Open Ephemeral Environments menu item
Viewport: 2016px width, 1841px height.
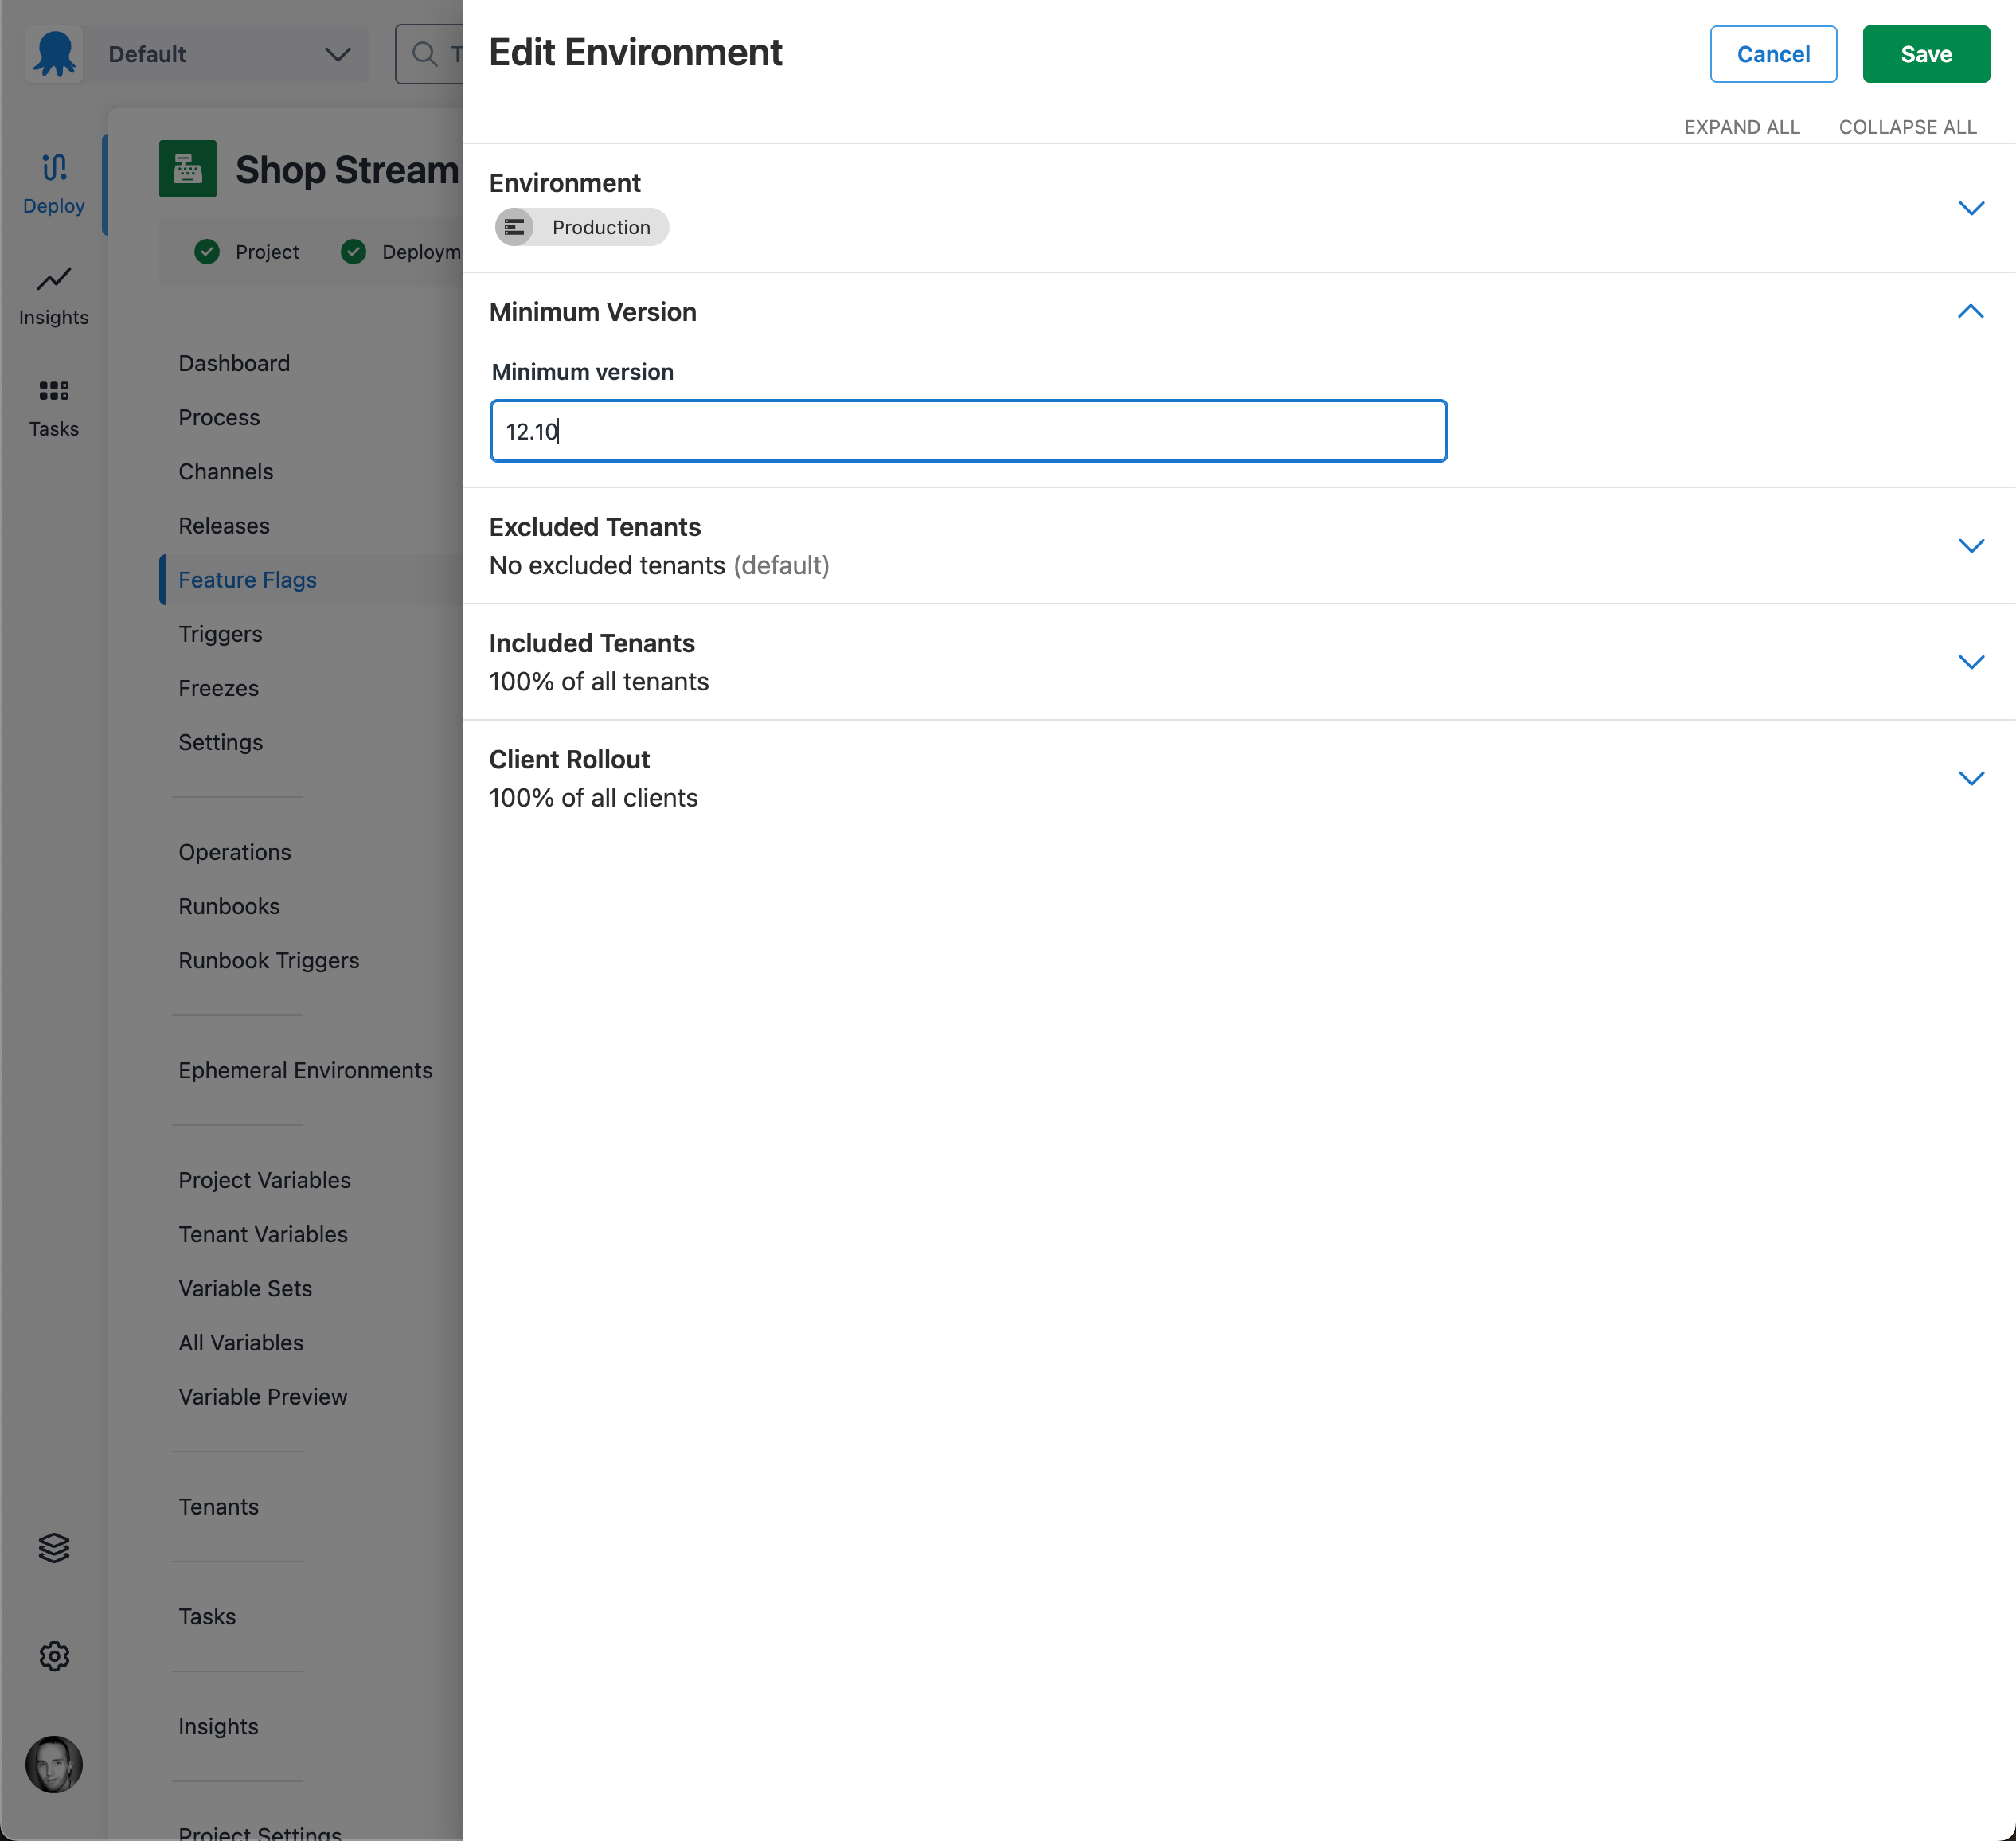[x=305, y=1070]
